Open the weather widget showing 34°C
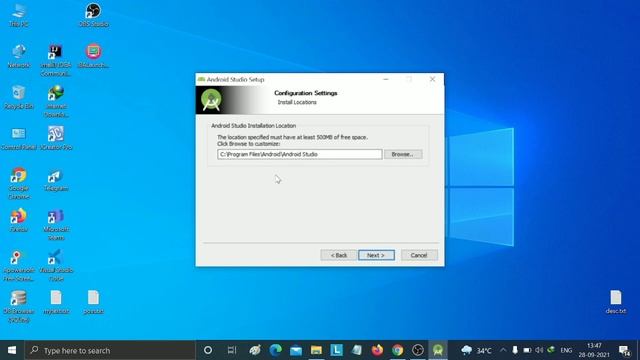 coord(476,350)
